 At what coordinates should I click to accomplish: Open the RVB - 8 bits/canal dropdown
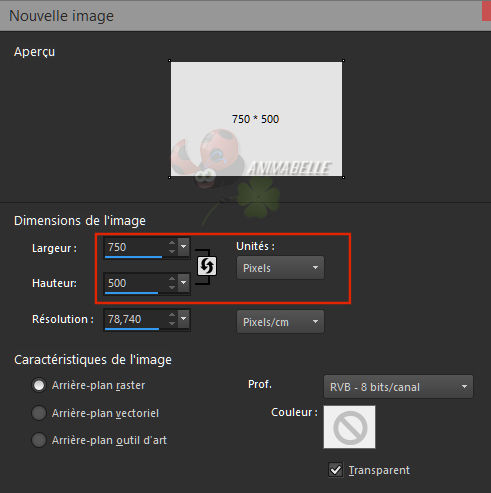[398, 387]
